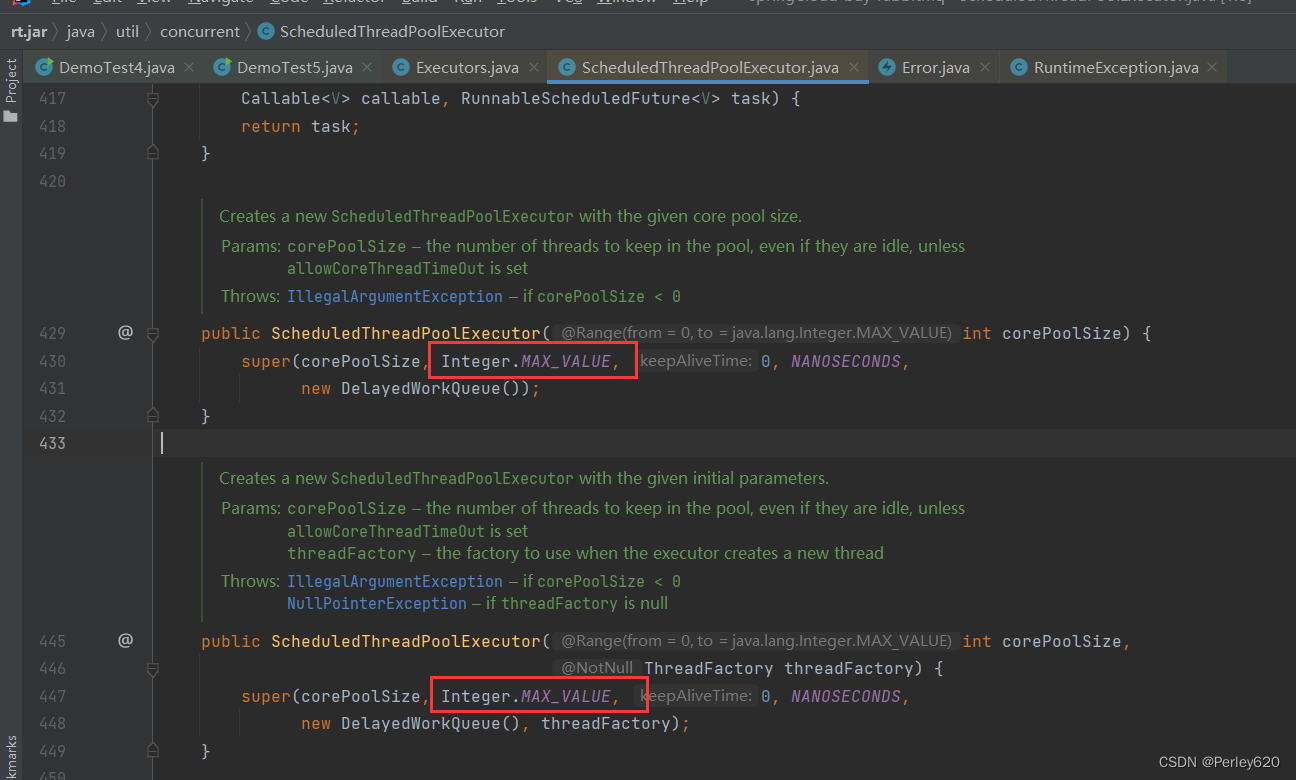
Task: Click DelayedWorkQueue on line 448
Action: 421,723
